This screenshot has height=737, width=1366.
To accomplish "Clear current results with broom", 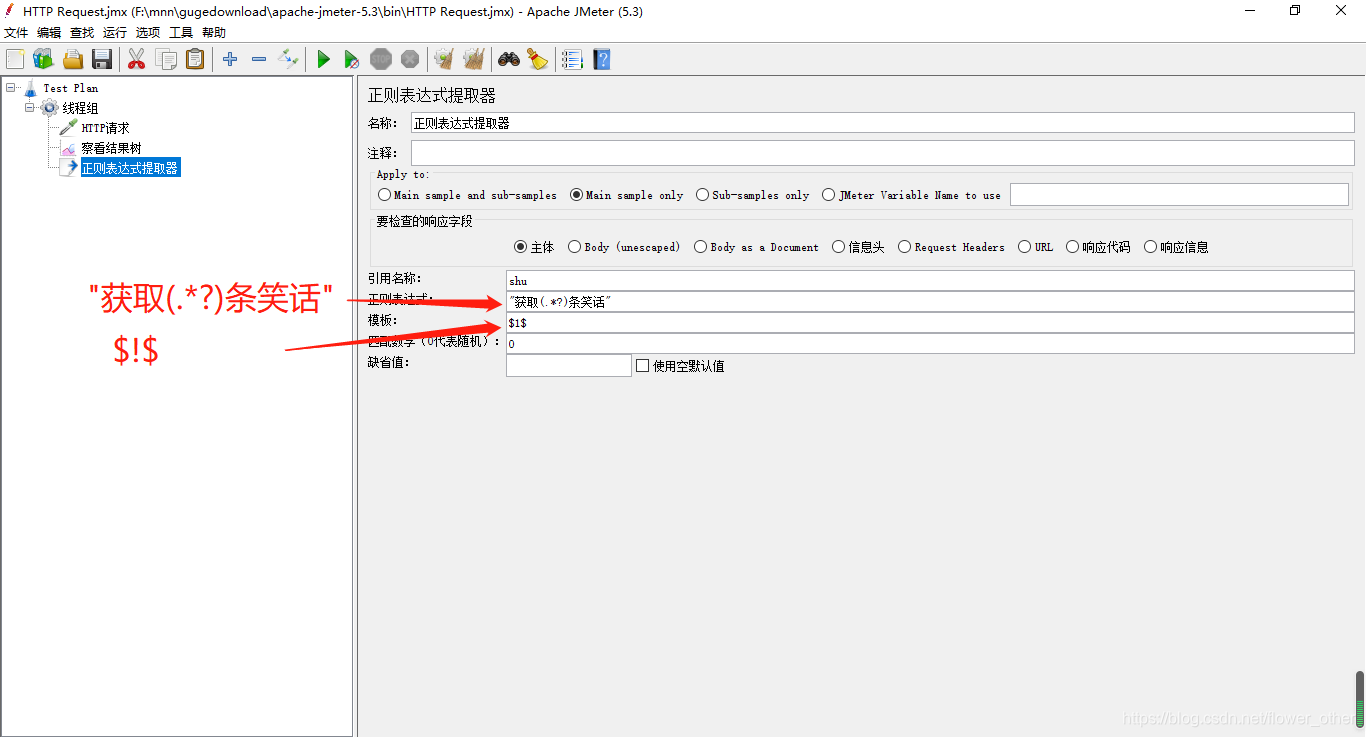I will point(444,60).
